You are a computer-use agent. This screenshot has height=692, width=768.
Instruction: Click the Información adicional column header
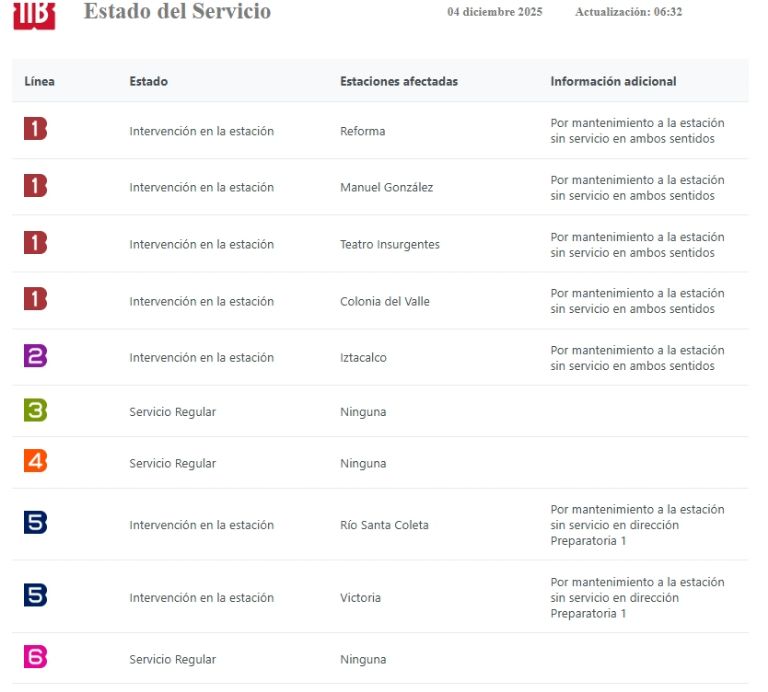(x=613, y=81)
